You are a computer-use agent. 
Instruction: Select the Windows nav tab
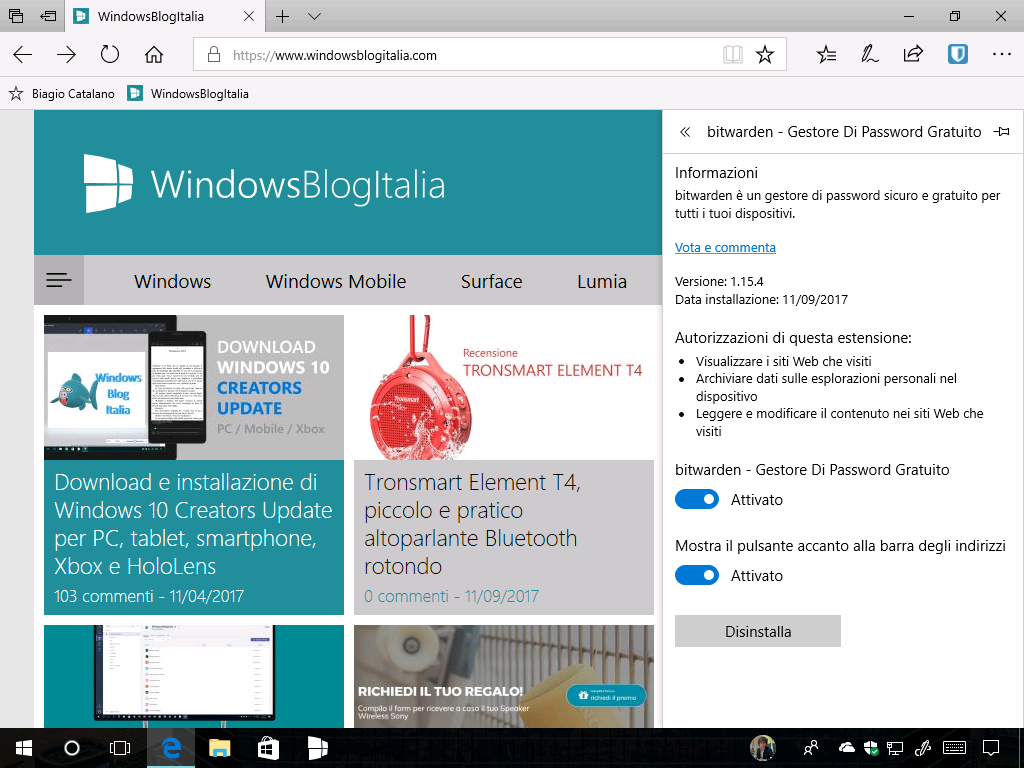[172, 281]
